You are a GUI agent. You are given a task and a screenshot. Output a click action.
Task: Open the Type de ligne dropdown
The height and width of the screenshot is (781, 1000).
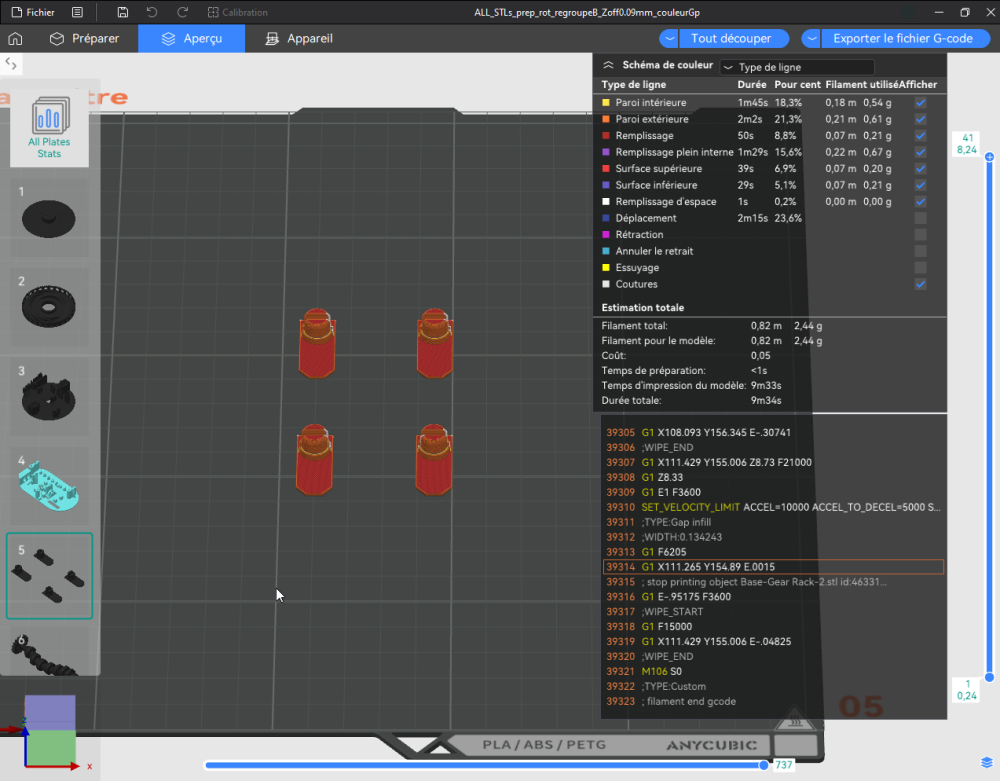pos(797,67)
